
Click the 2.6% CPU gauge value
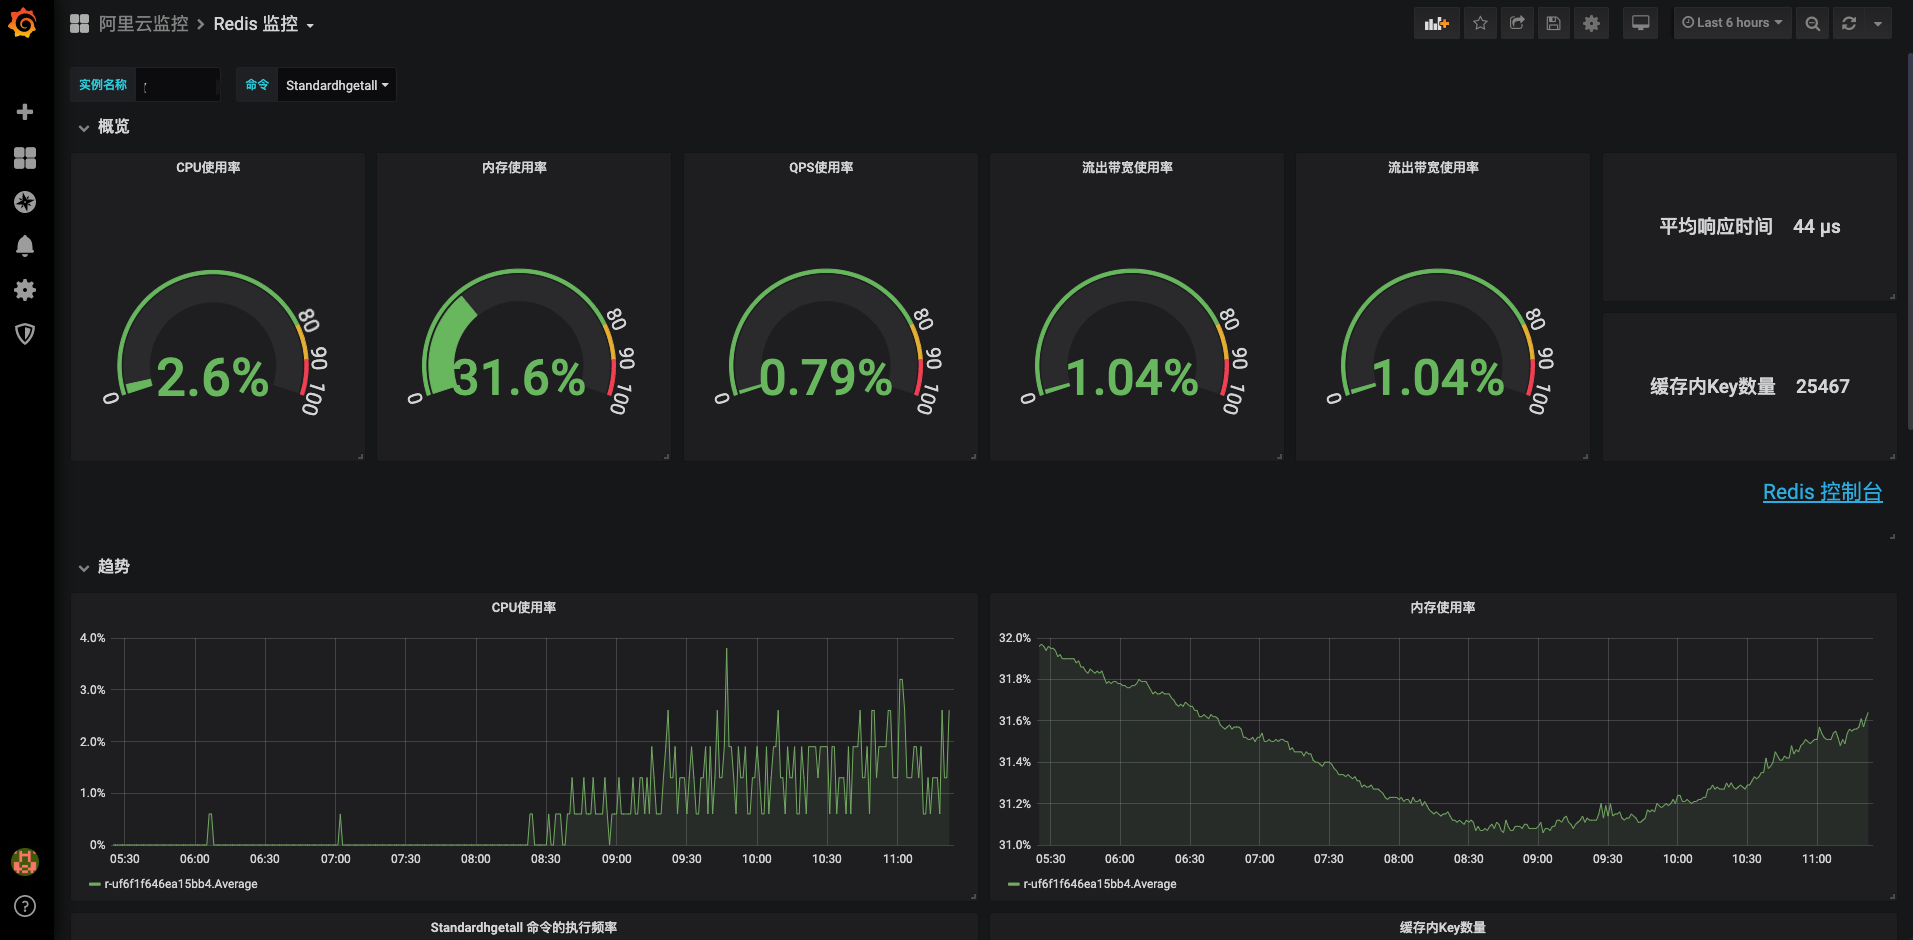coord(212,378)
